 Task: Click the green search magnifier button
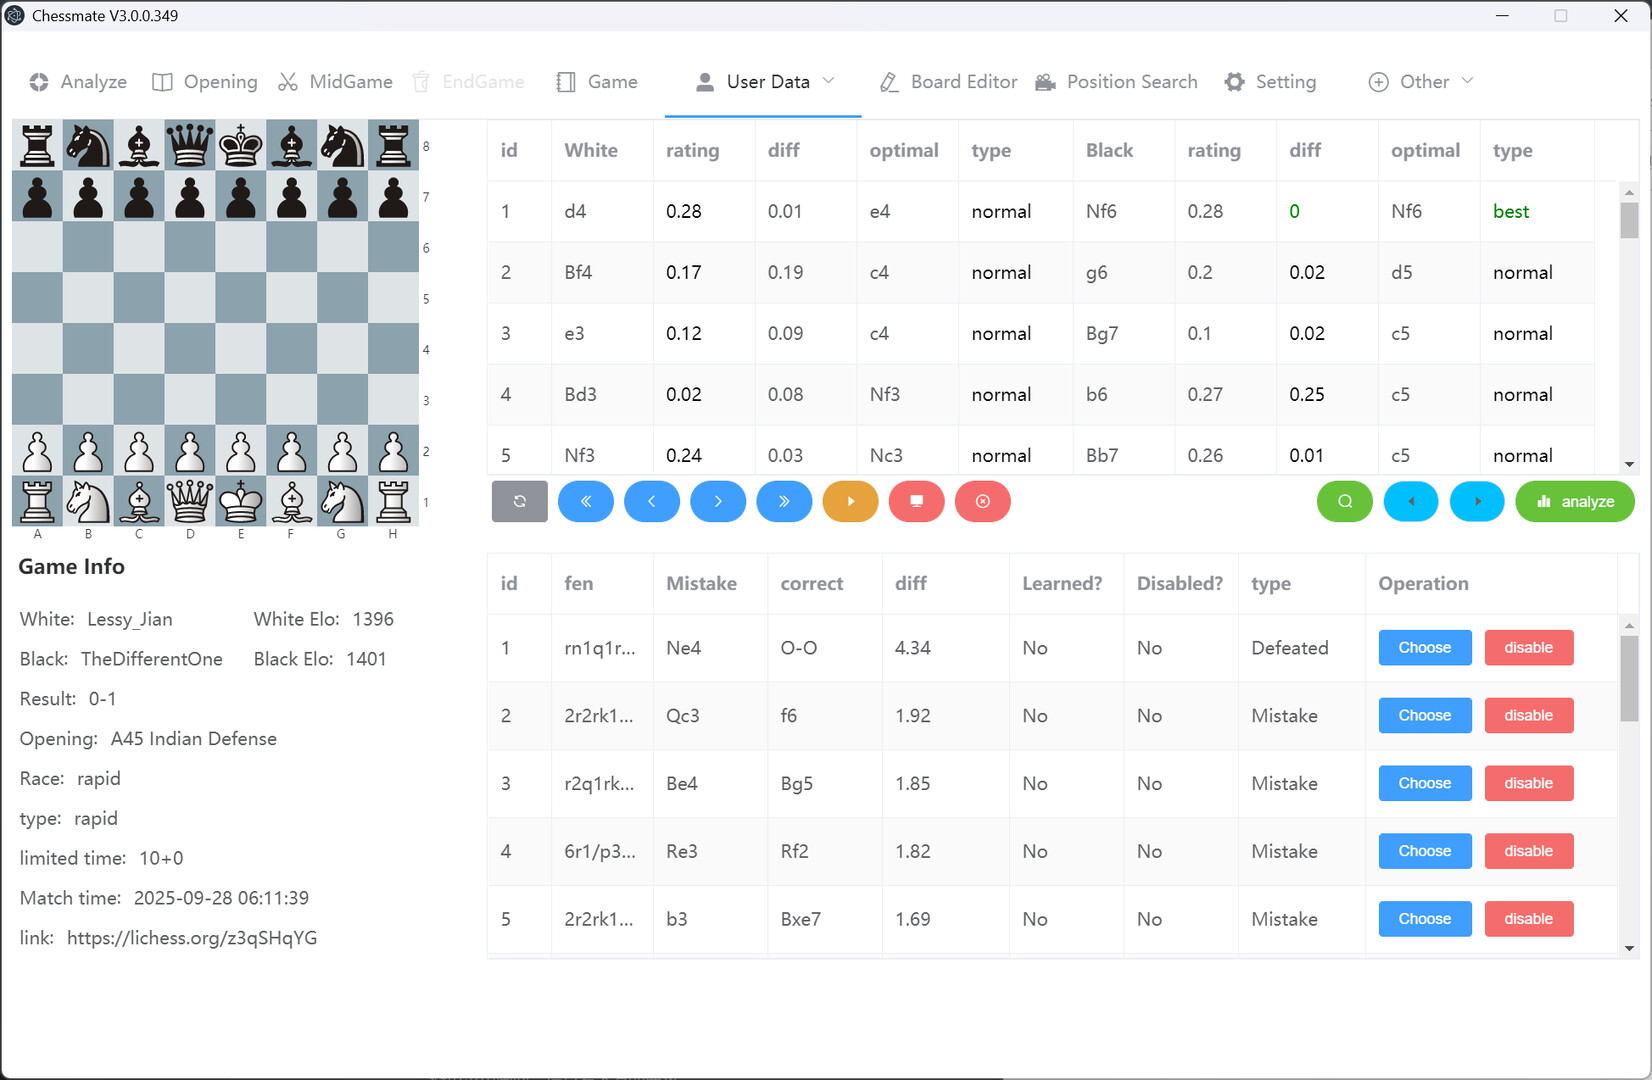pos(1344,501)
